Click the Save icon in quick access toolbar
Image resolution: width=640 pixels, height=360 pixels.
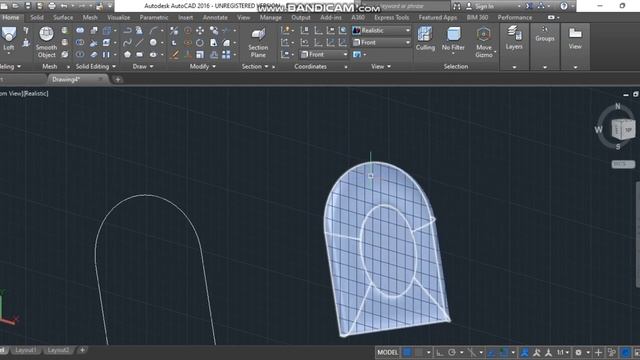tap(28, 6)
